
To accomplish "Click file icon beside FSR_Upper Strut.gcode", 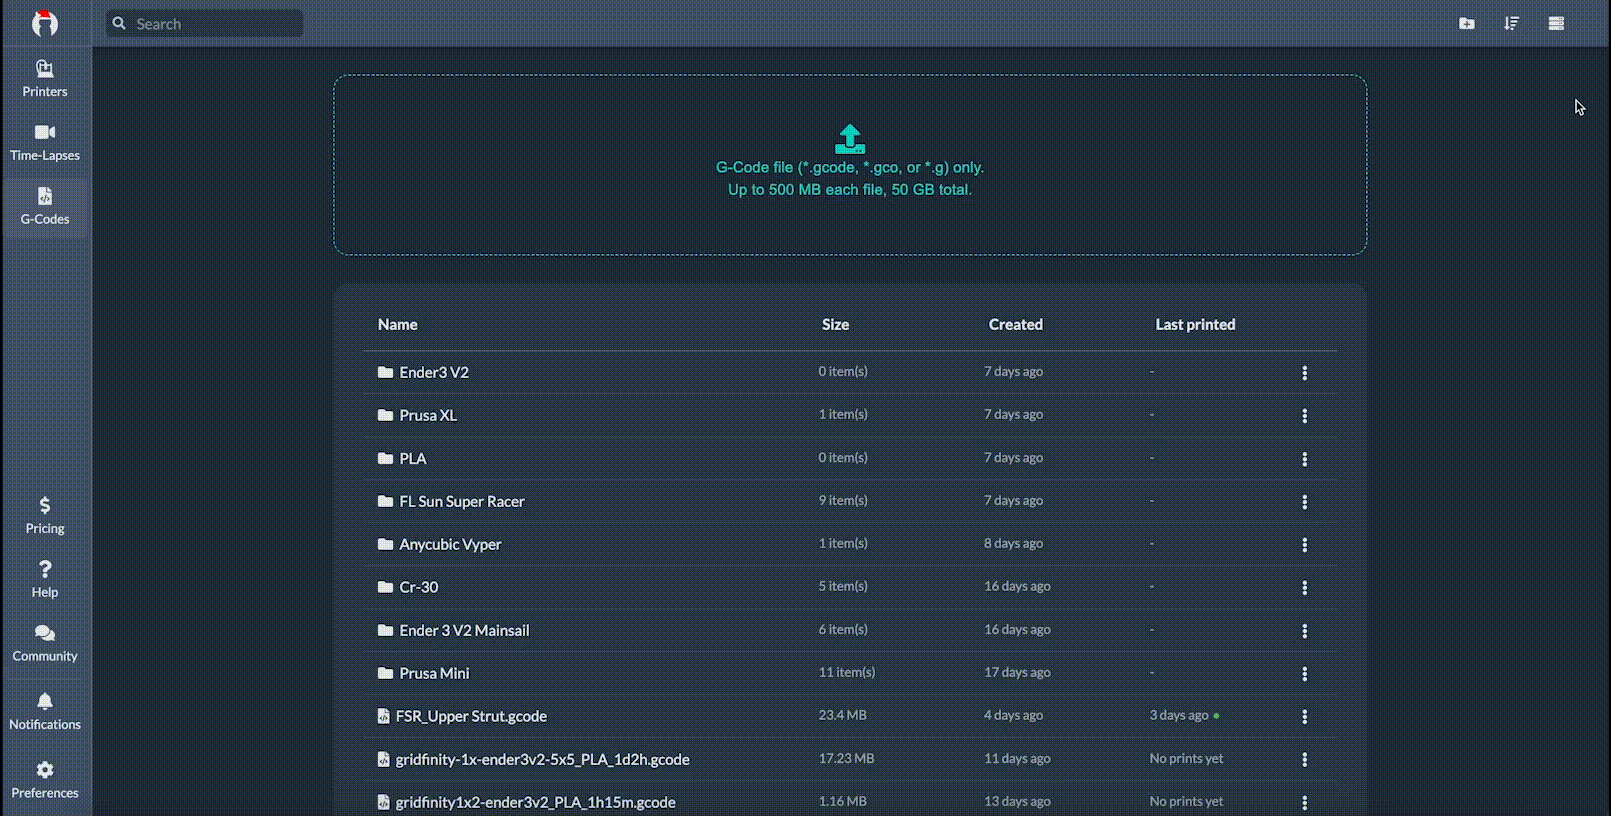I will (x=383, y=716).
